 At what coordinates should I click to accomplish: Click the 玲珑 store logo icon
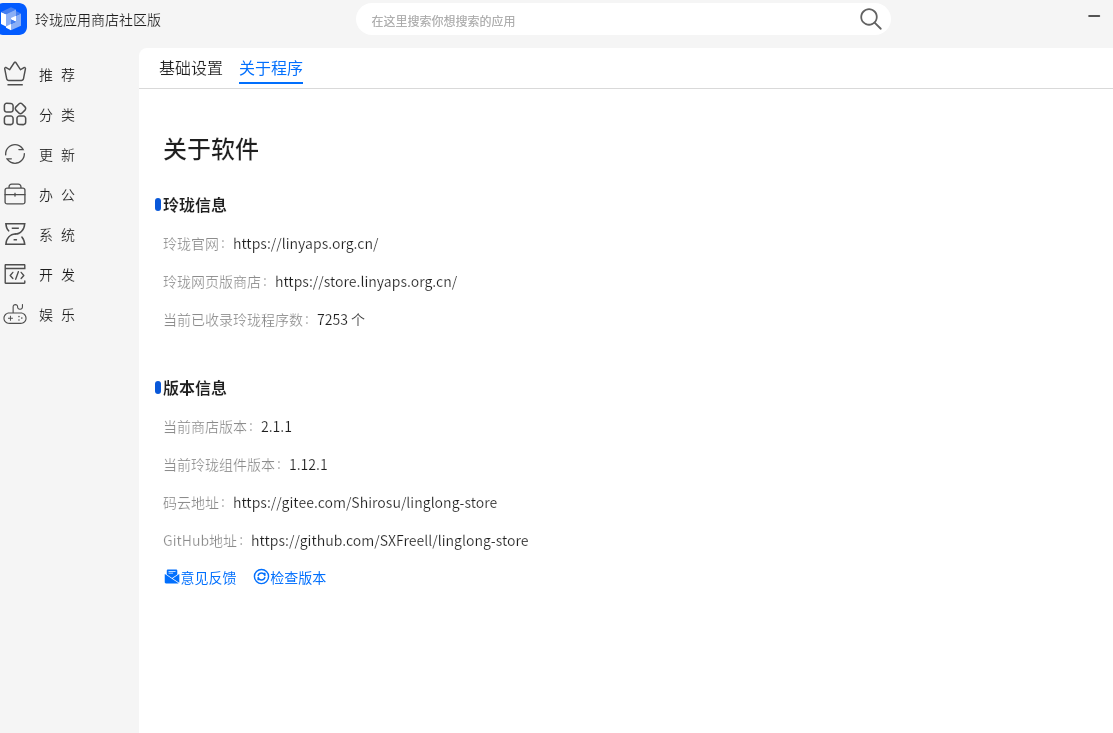pyautogui.click(x=13, y=19)
